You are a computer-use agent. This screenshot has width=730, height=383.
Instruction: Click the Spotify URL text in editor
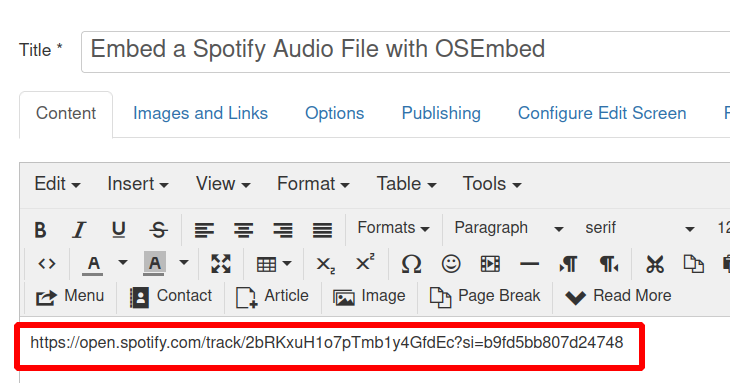326,343
